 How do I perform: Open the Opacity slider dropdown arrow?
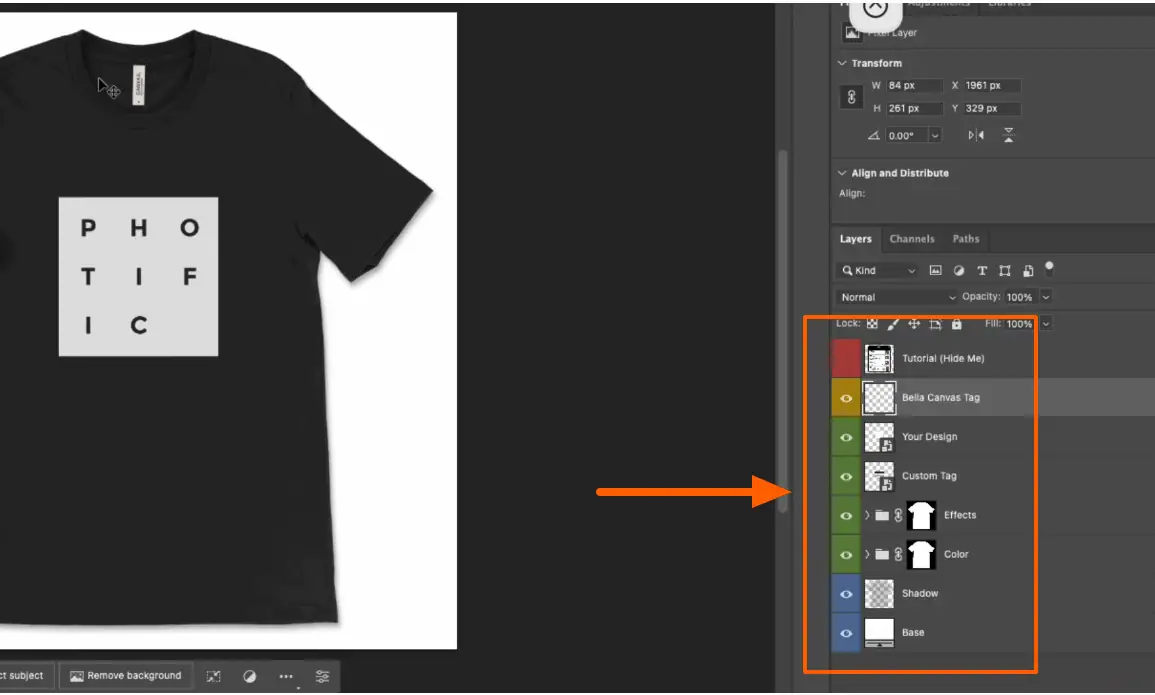pyautogui.click(x=1046, y=297)
